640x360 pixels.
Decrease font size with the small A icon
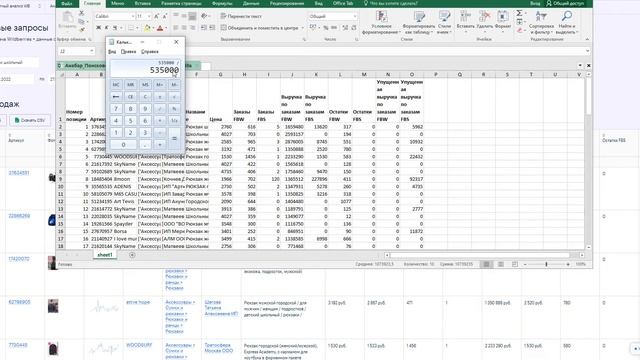164,16
